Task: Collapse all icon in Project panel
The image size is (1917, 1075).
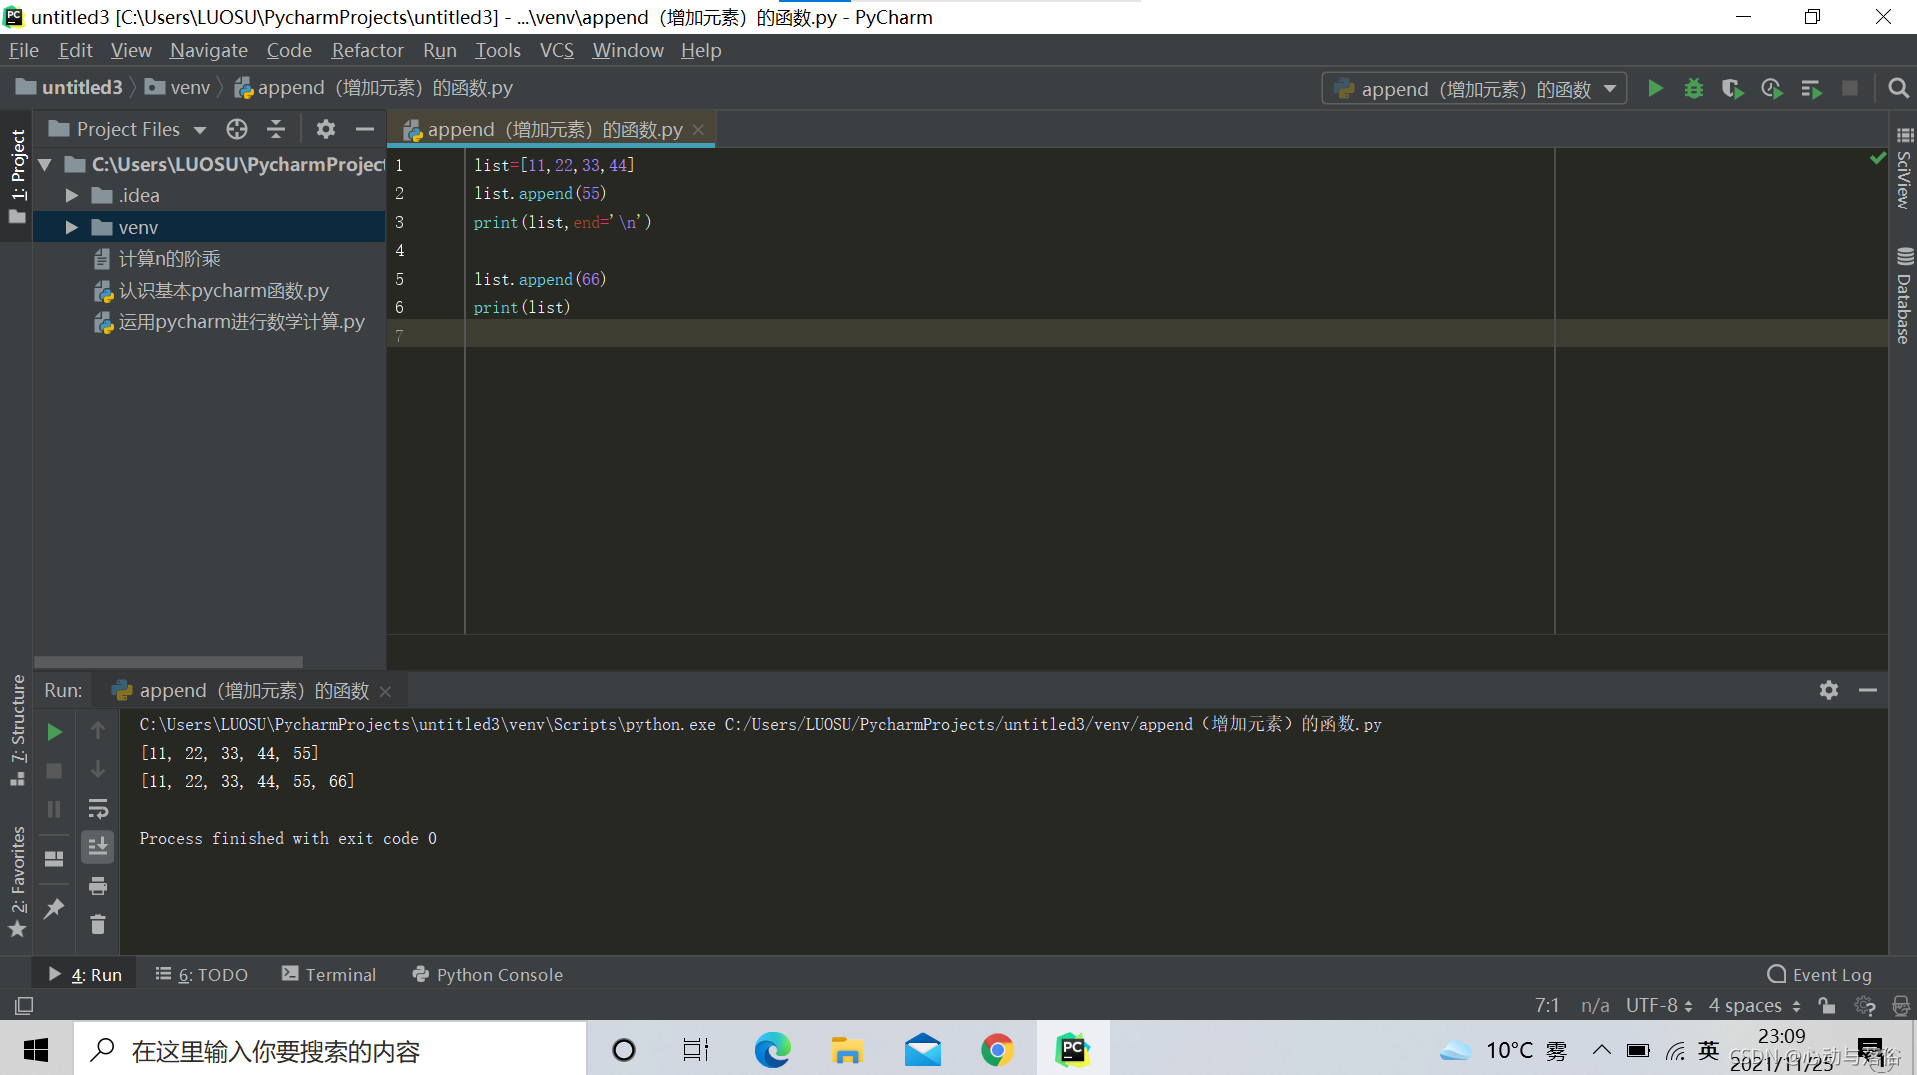Action: [x=276, y=129]
